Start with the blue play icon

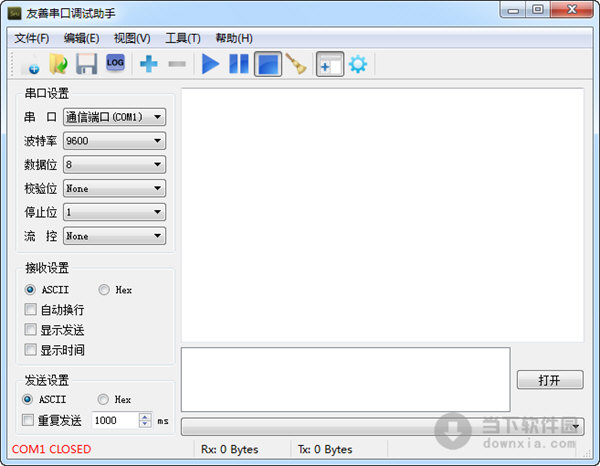click(x=210, y=64)
